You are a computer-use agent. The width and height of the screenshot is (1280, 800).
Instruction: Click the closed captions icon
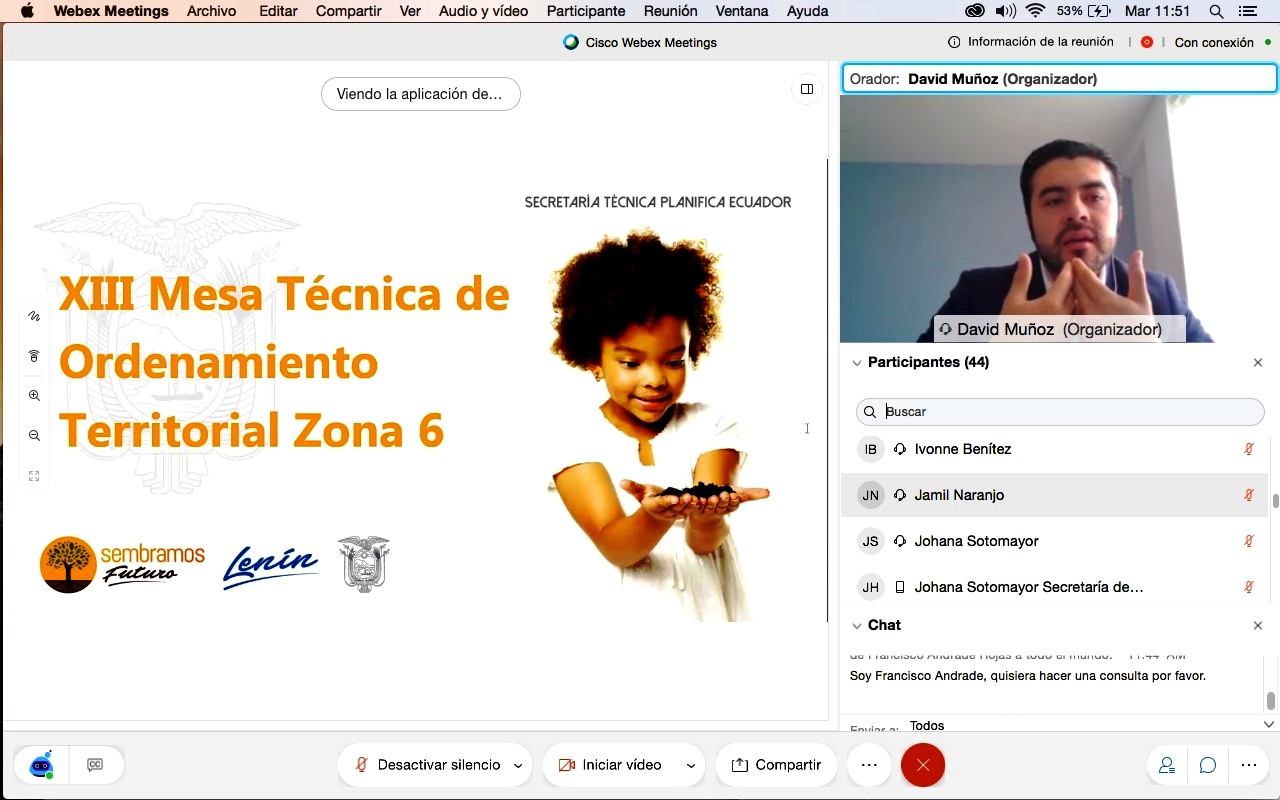tap(95, 765)
